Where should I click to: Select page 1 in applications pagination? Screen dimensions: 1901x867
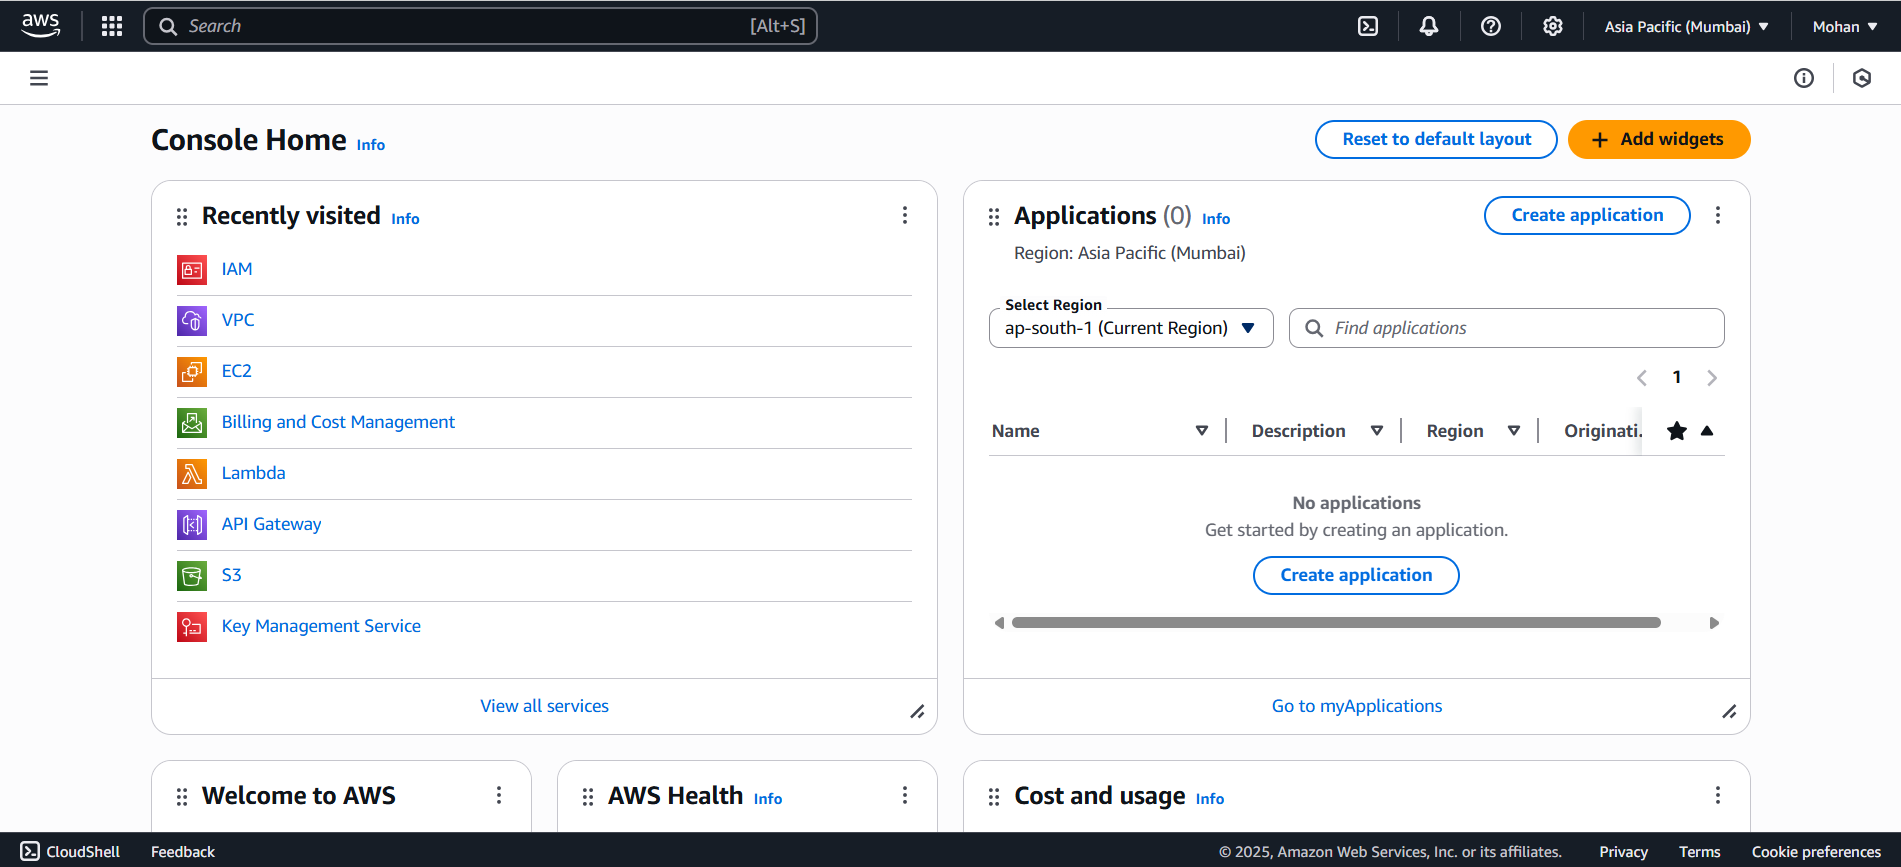pos(1677,377)
